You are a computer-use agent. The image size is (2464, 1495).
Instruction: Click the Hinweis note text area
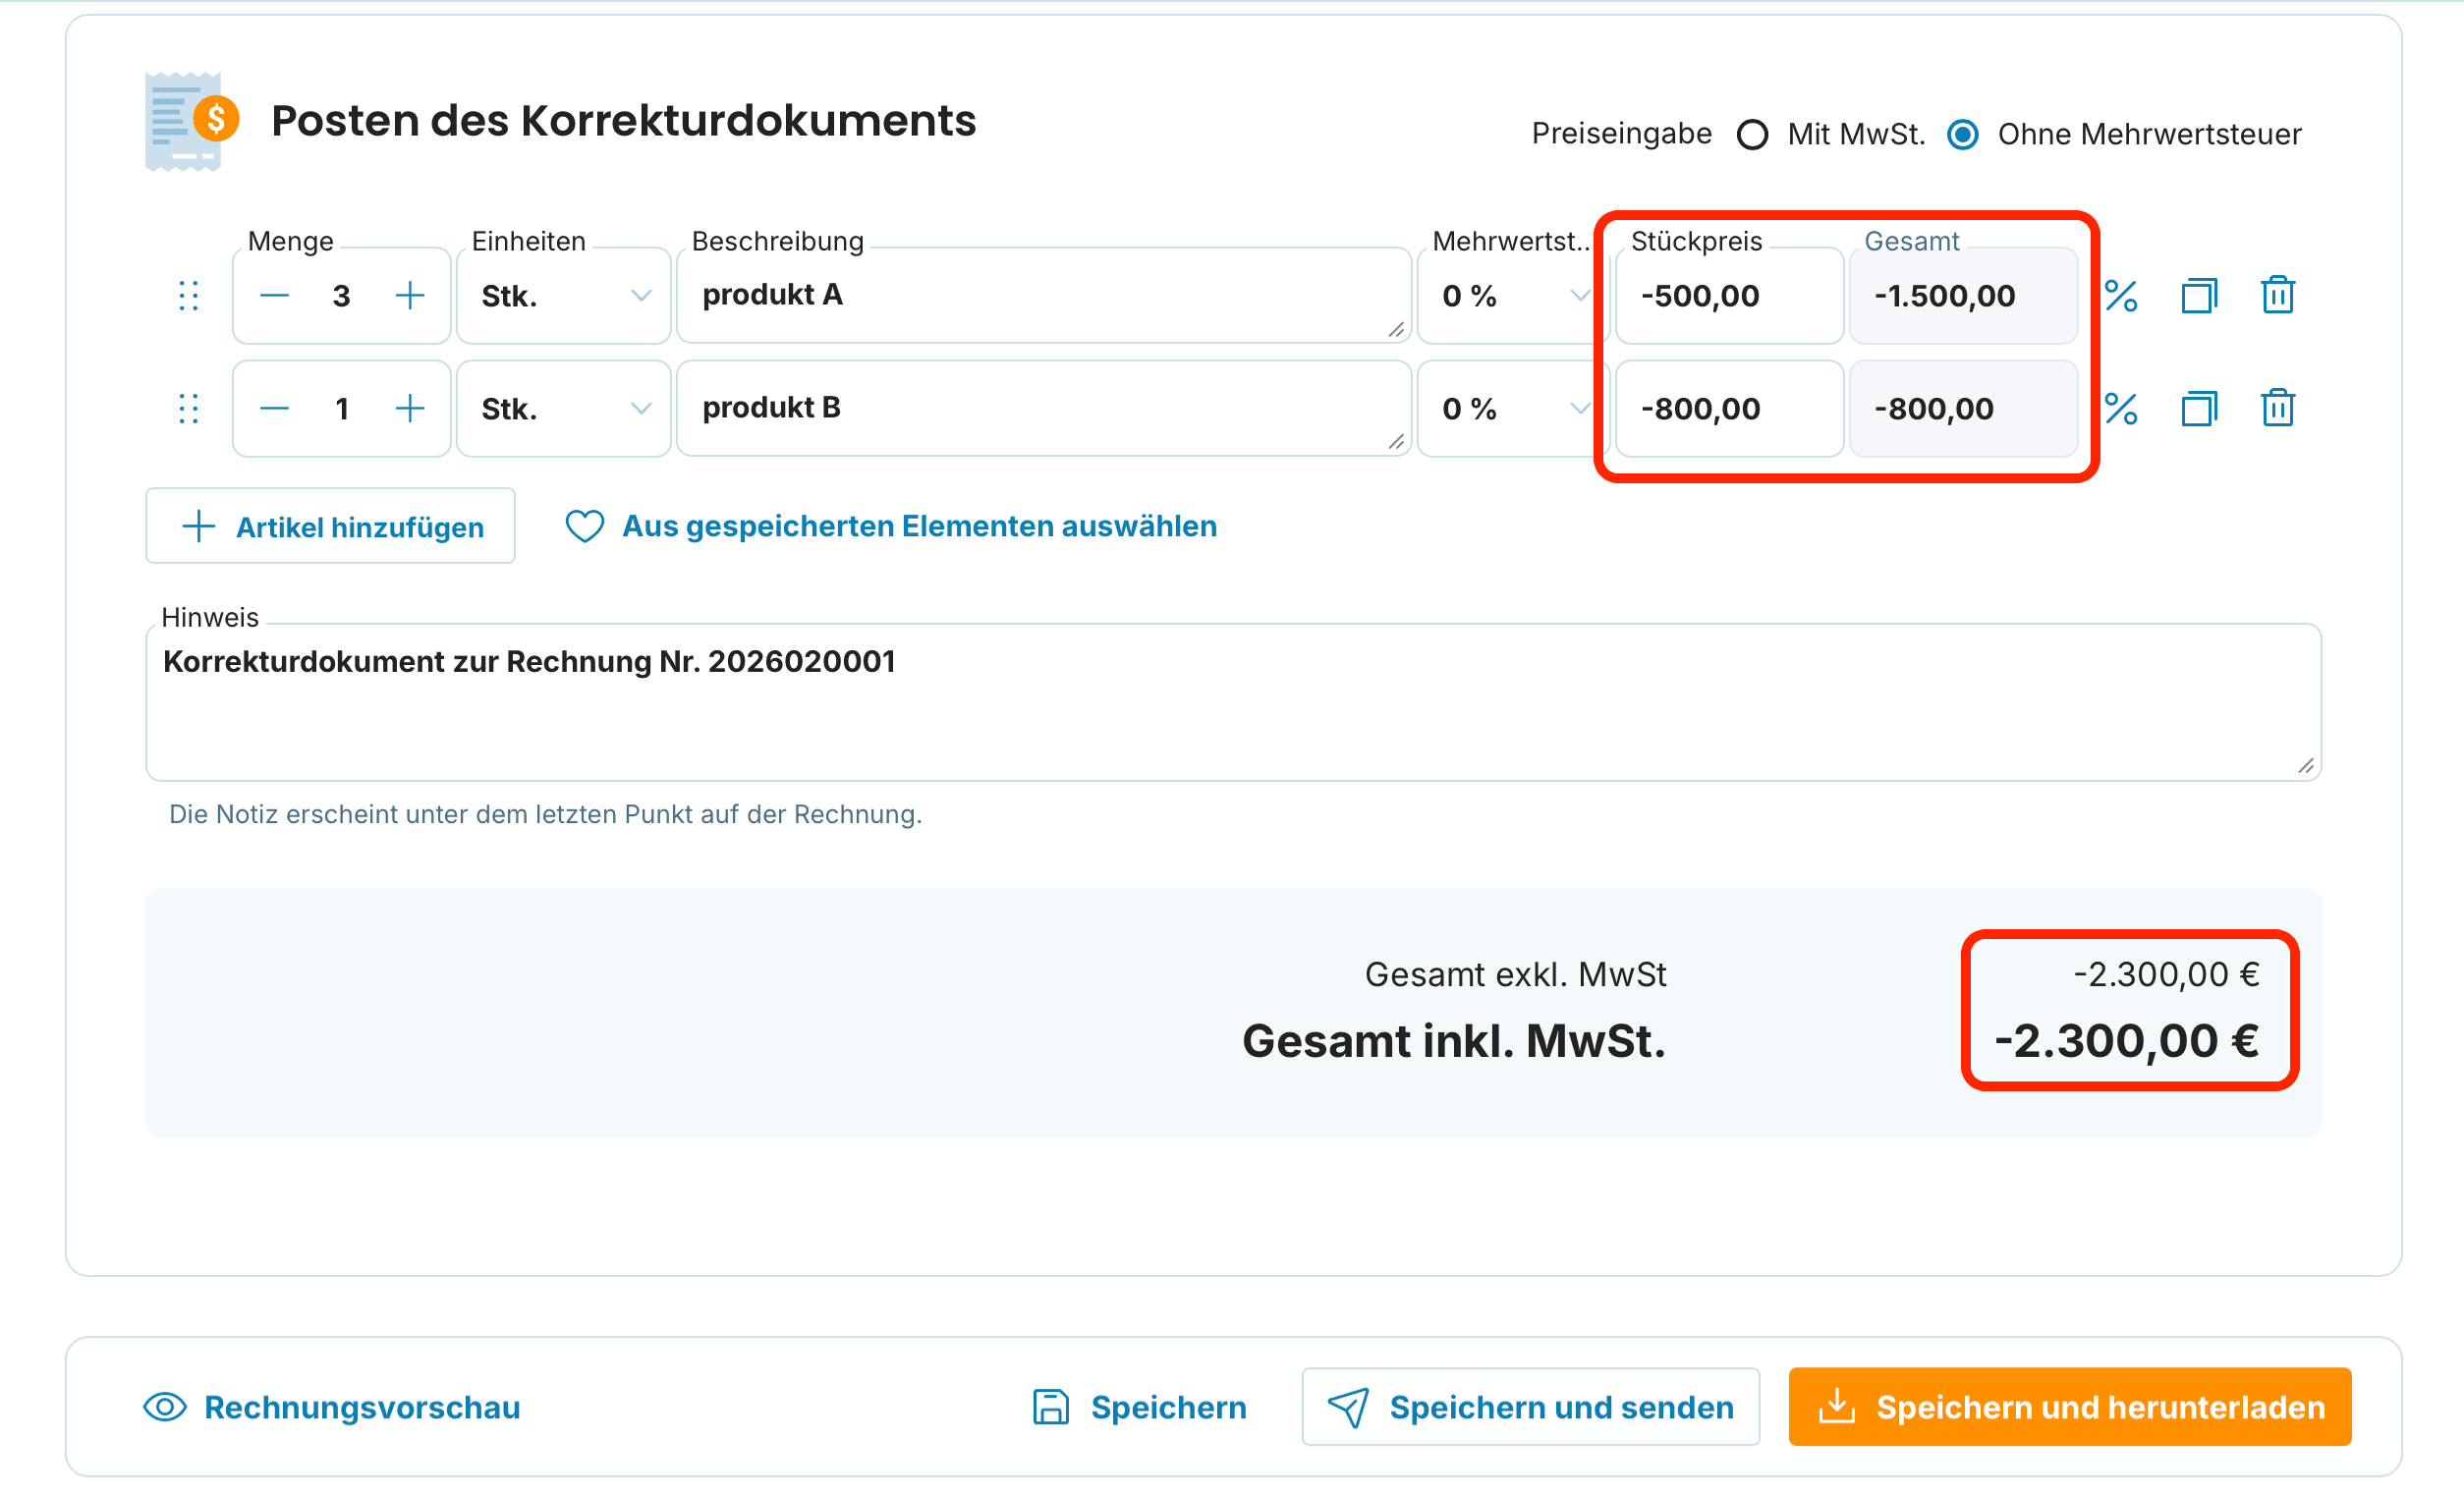[x=1234, y=702]
